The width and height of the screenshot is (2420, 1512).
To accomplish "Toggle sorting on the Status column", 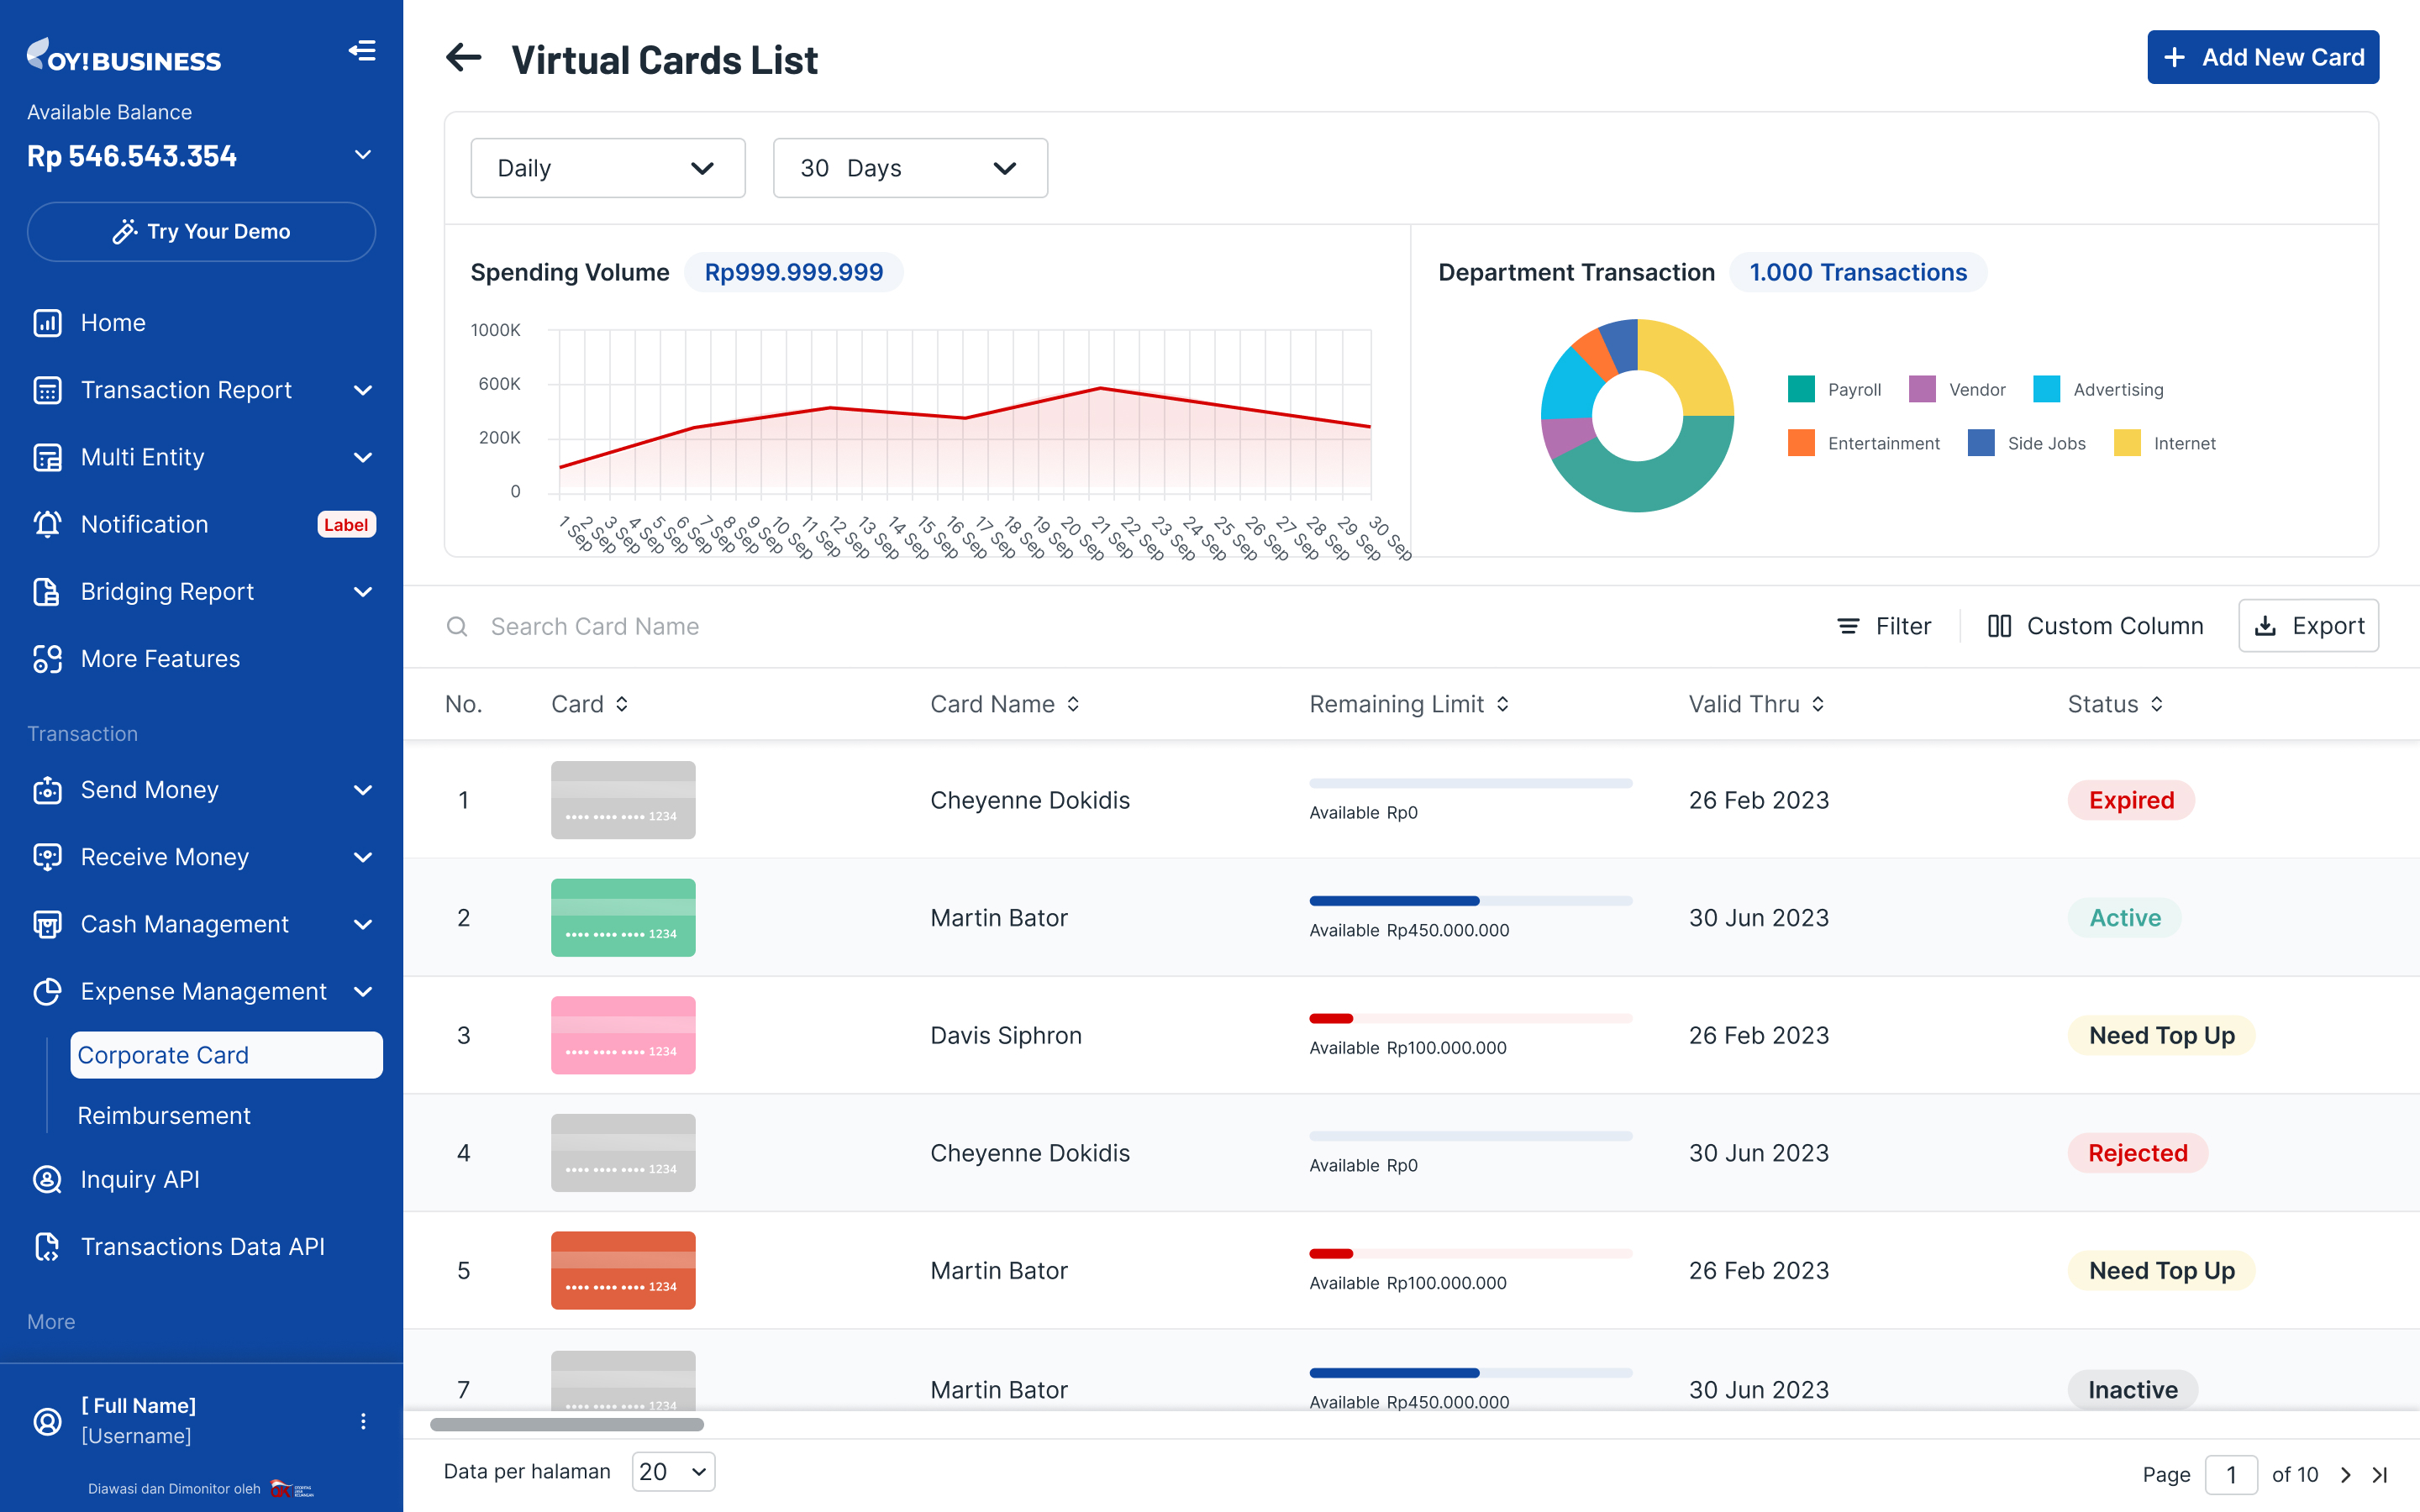I will click(x=2157, y=704).
